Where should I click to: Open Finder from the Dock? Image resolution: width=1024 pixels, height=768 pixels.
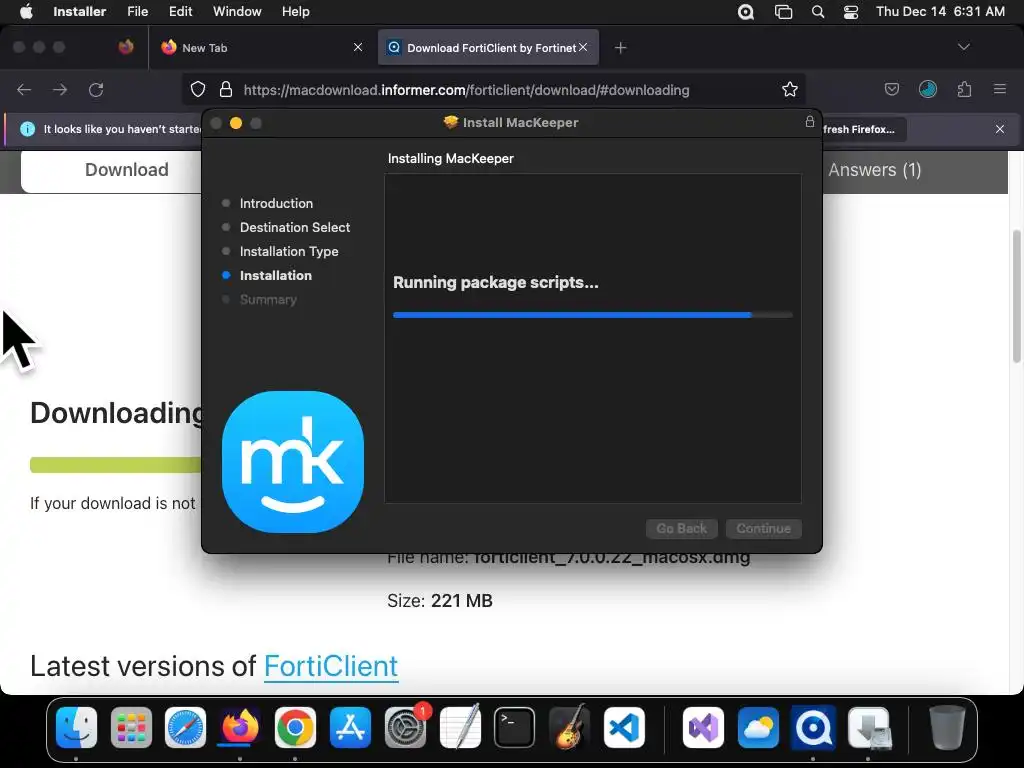76,727
